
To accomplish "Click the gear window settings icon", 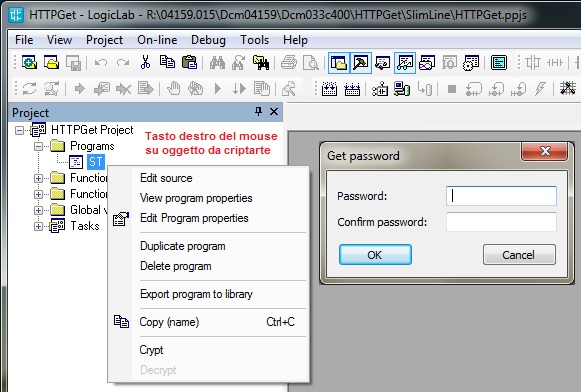I will [471, 63].
